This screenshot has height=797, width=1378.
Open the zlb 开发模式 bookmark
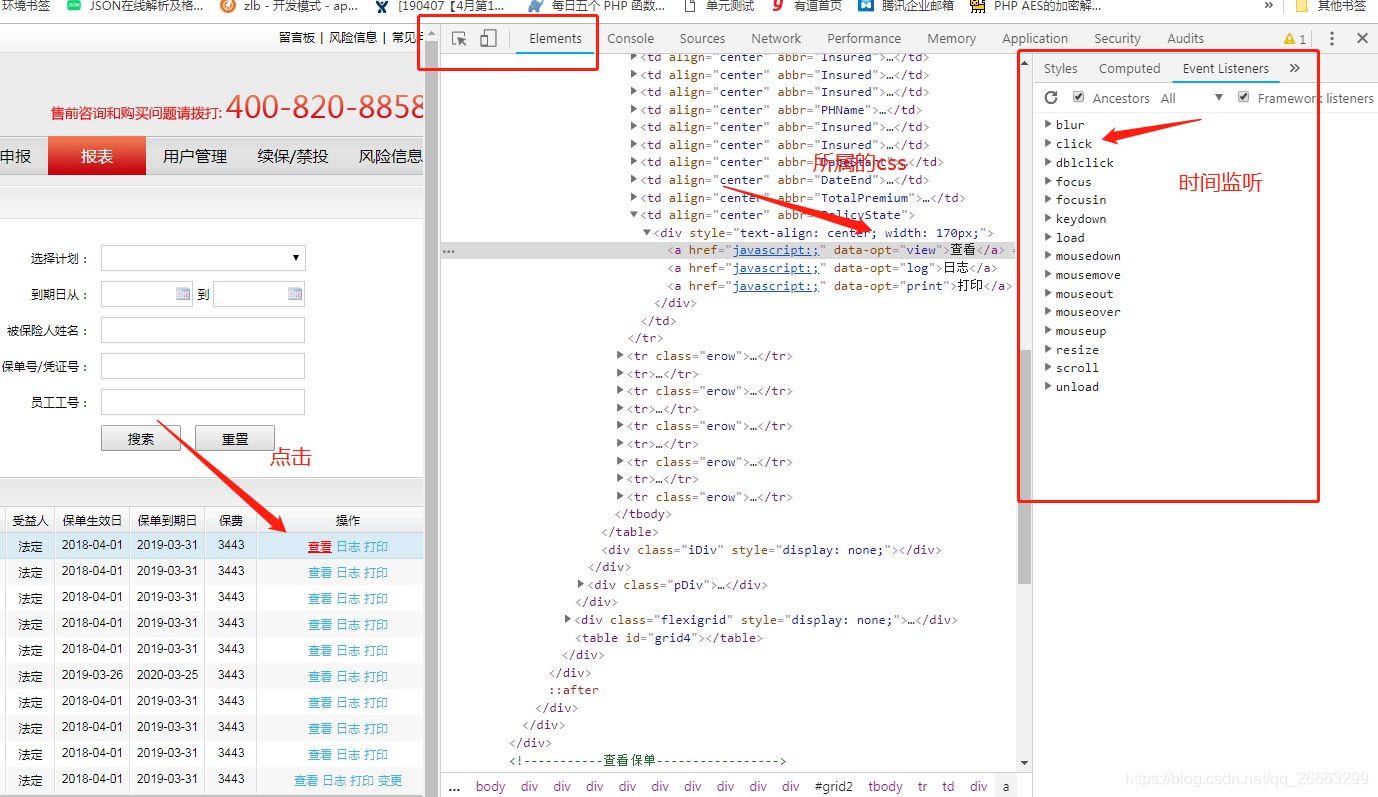(289, 5)
